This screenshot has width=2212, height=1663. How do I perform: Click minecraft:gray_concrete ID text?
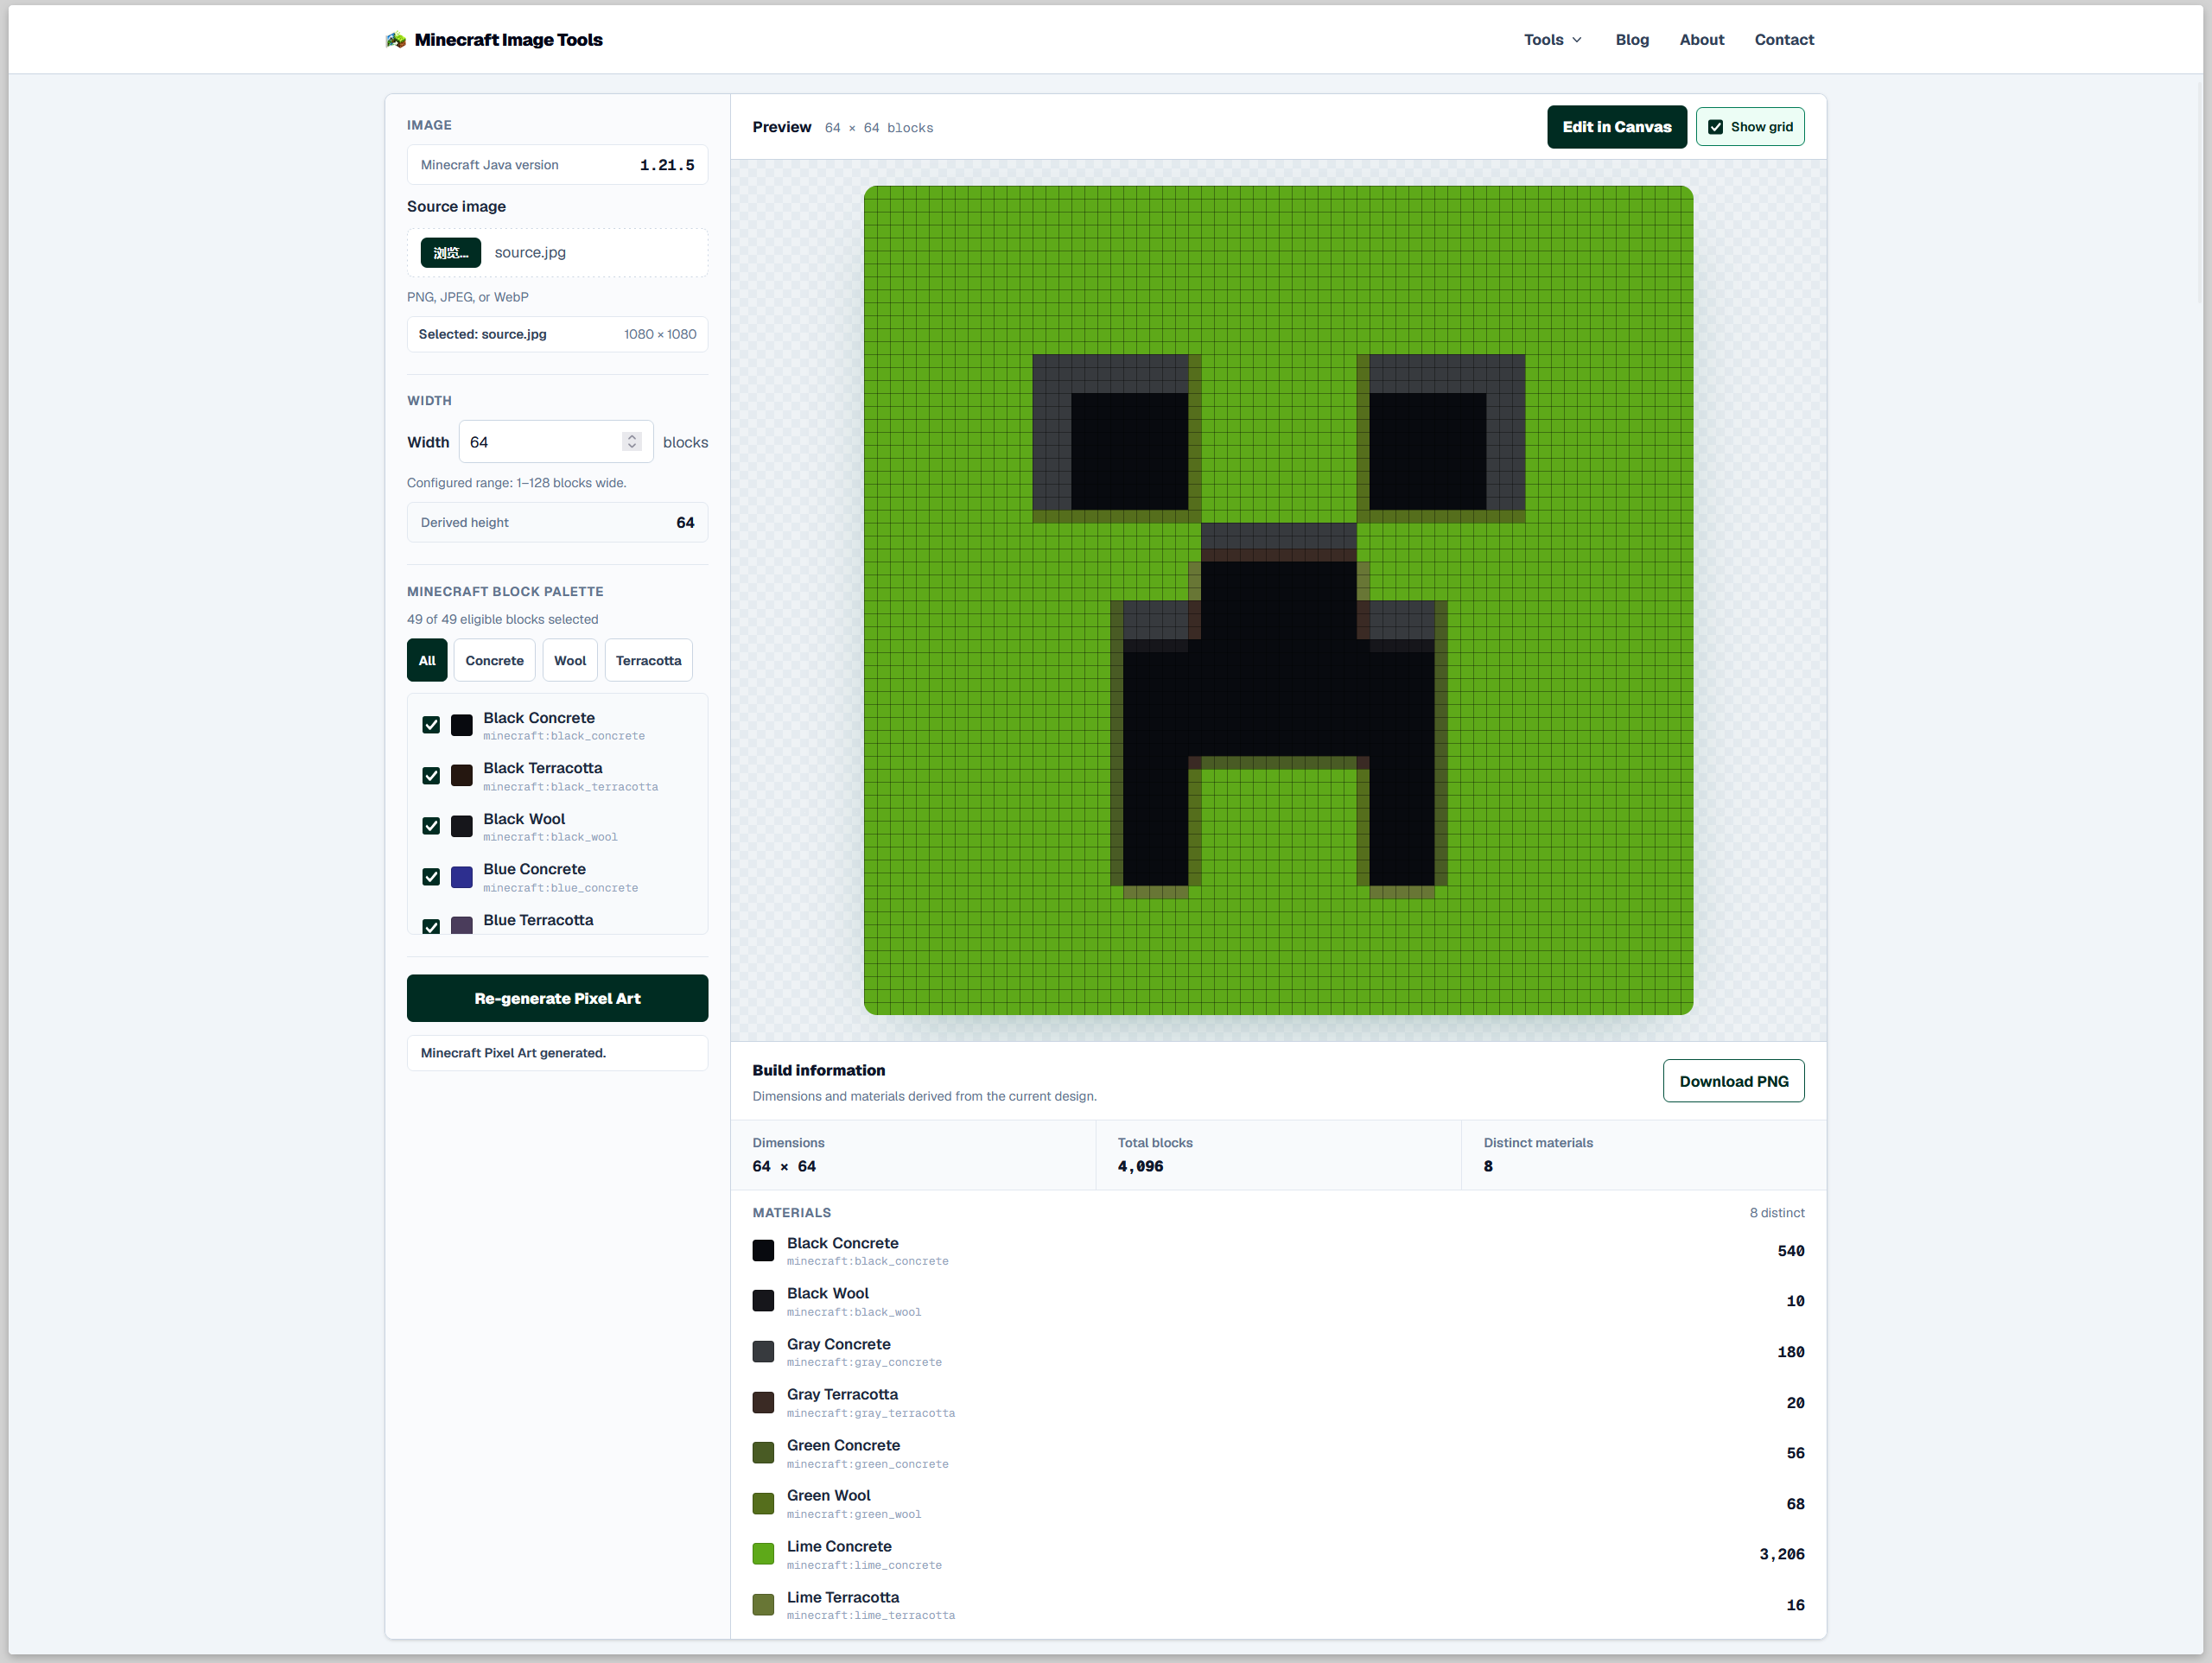coord(864,1362)
